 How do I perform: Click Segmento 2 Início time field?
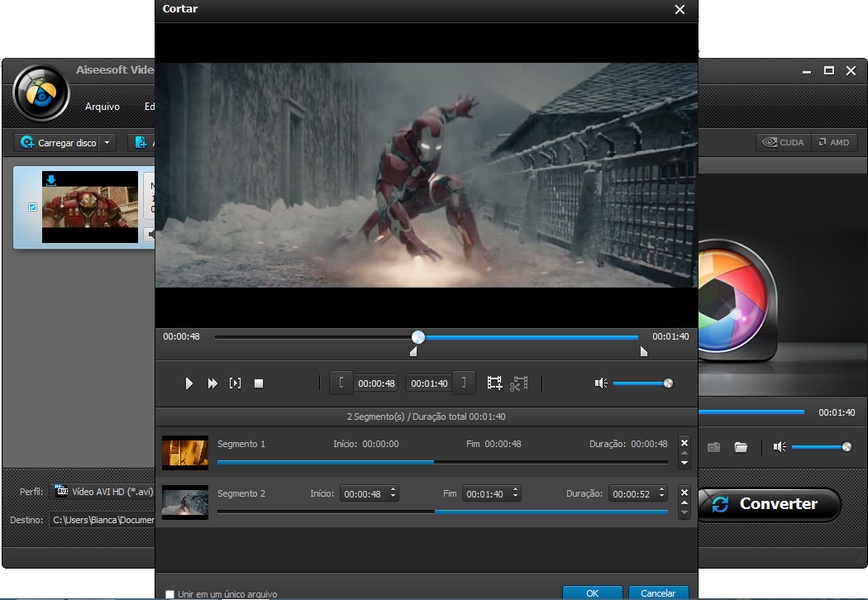point(364,494)
